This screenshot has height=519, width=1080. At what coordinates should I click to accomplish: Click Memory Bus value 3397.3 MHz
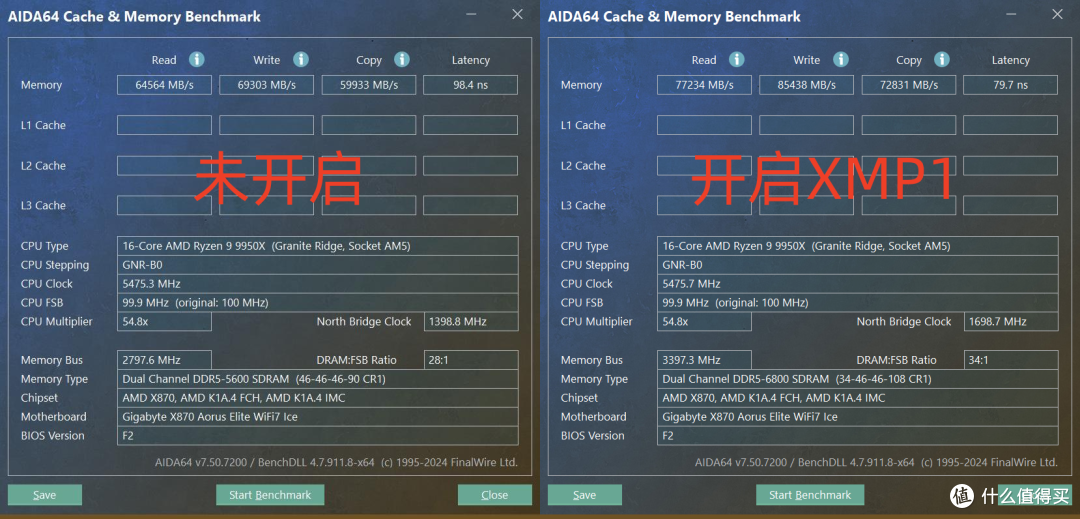[704, 360]
